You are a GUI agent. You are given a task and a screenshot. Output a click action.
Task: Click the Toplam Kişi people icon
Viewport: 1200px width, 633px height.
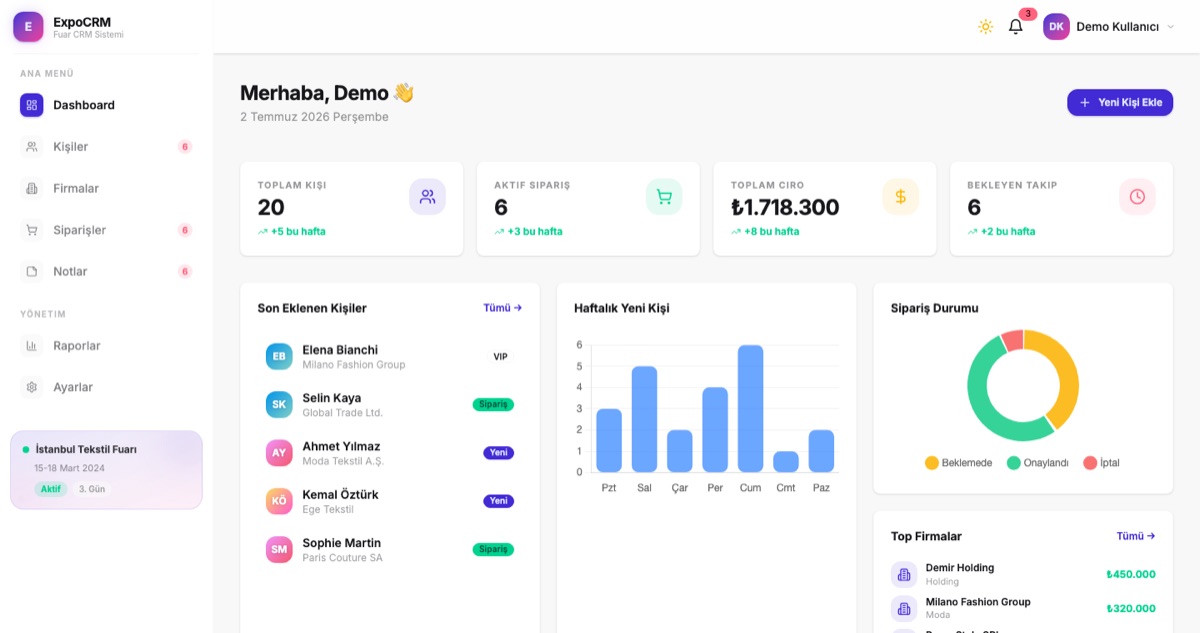point(428,197)
